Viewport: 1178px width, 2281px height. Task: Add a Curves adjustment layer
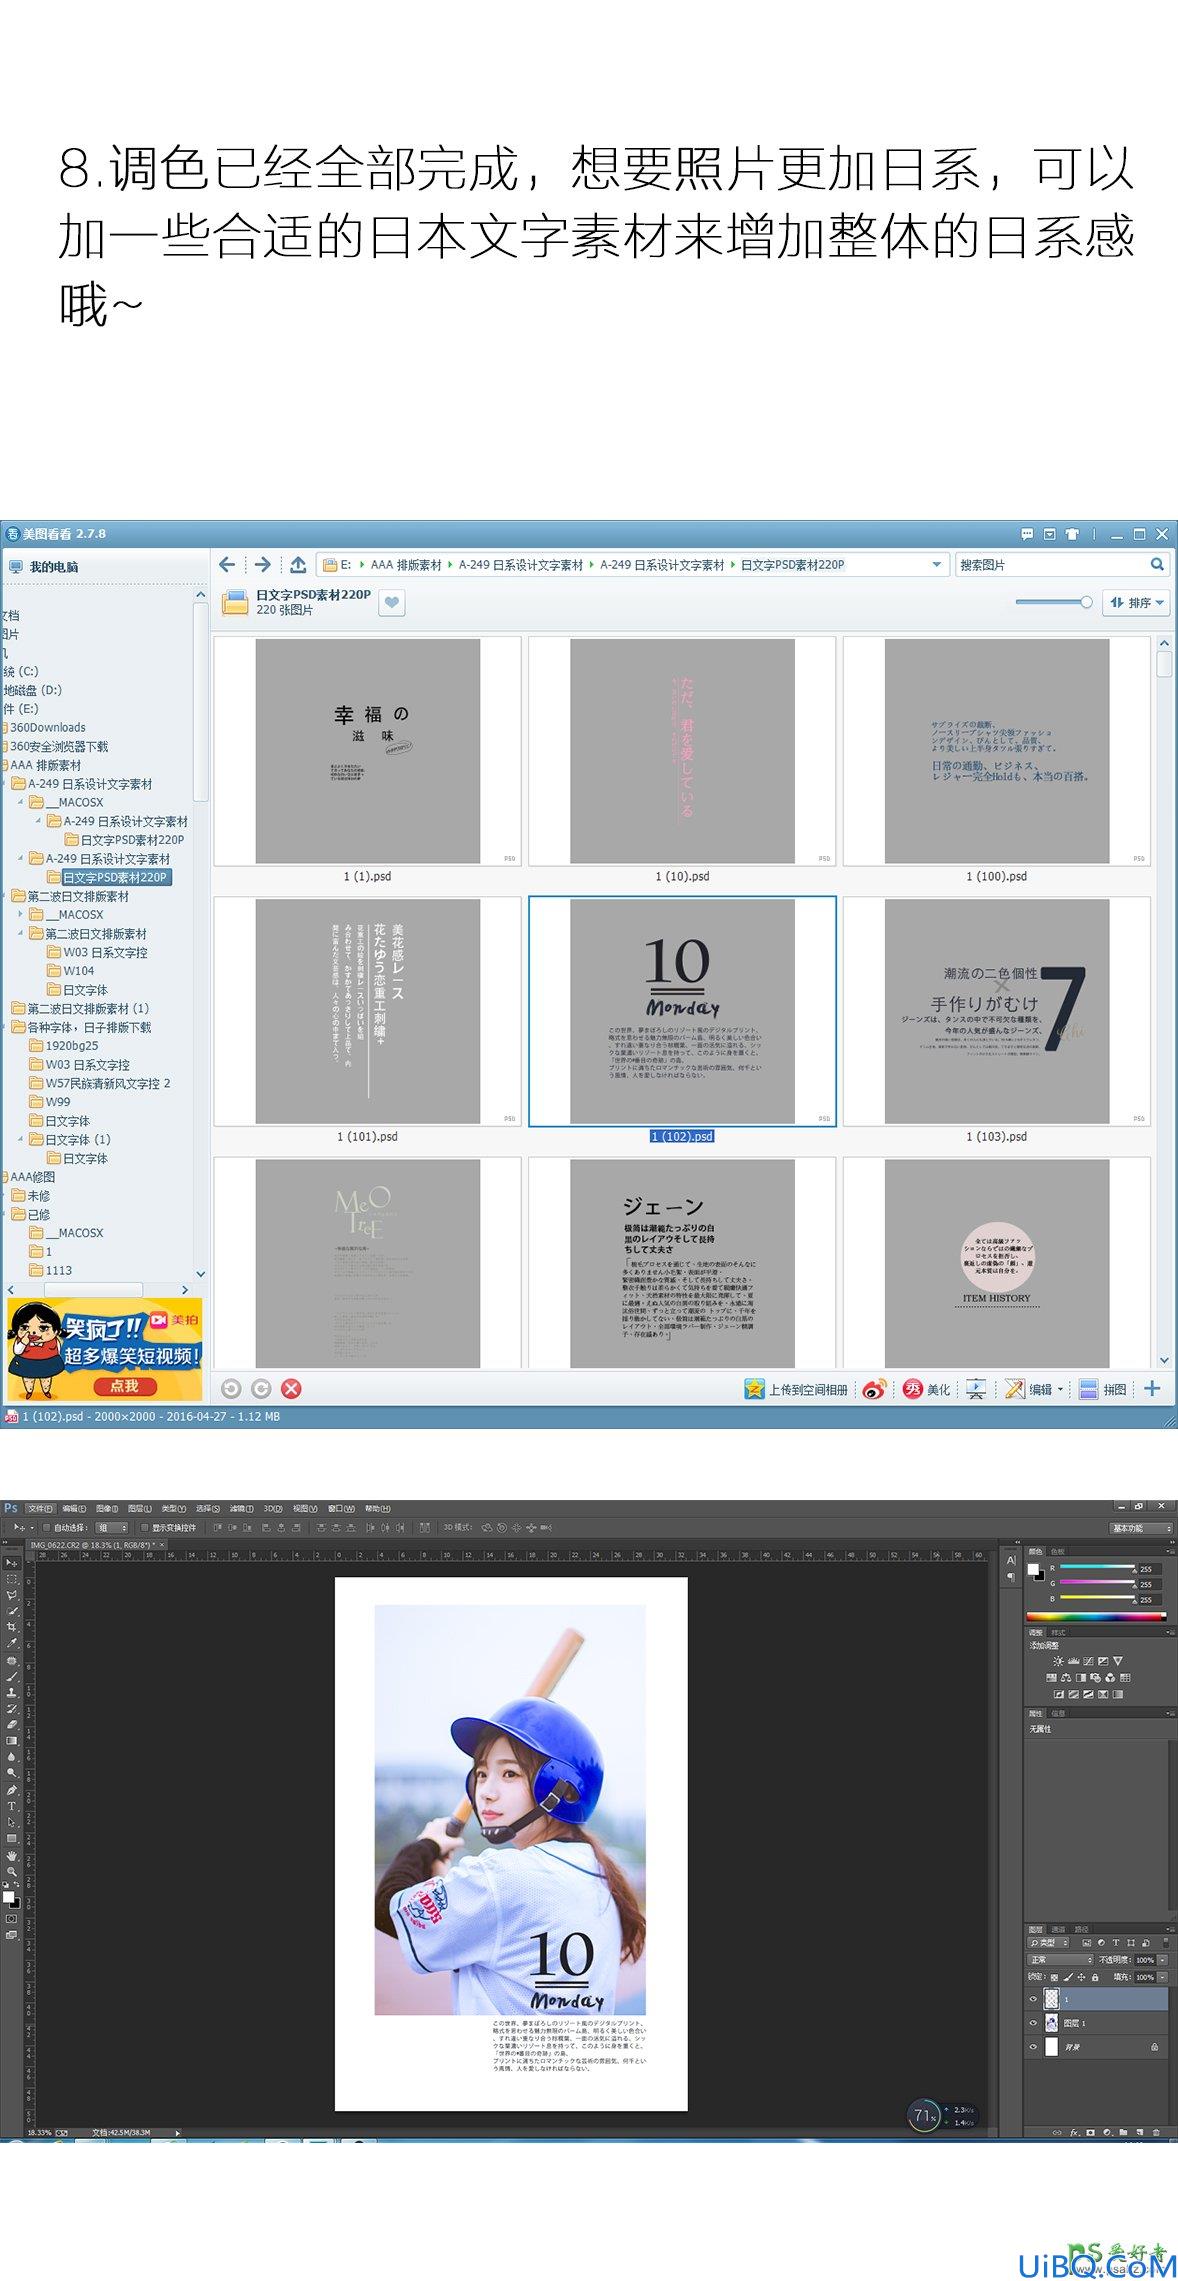click(x=1088, y=1661)
